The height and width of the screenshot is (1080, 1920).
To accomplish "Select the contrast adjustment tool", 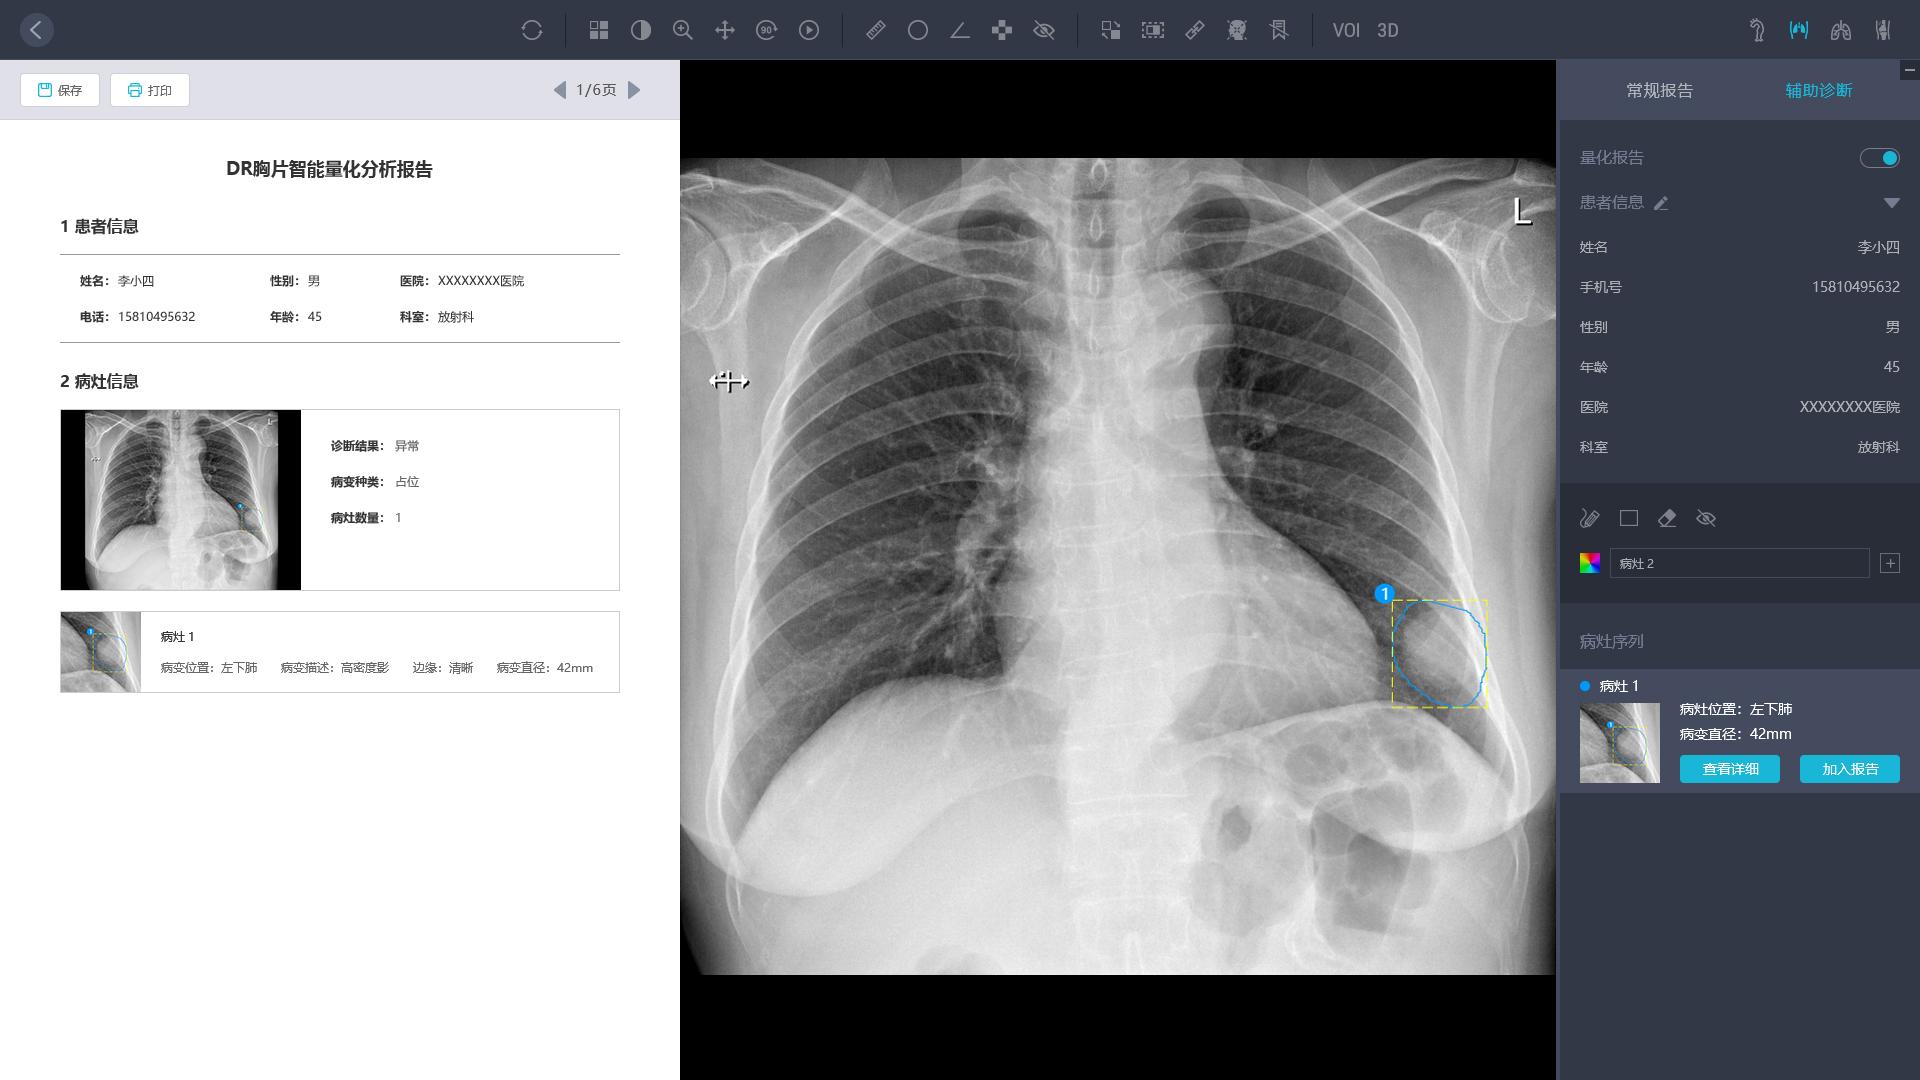I will (x=641, y=30).
